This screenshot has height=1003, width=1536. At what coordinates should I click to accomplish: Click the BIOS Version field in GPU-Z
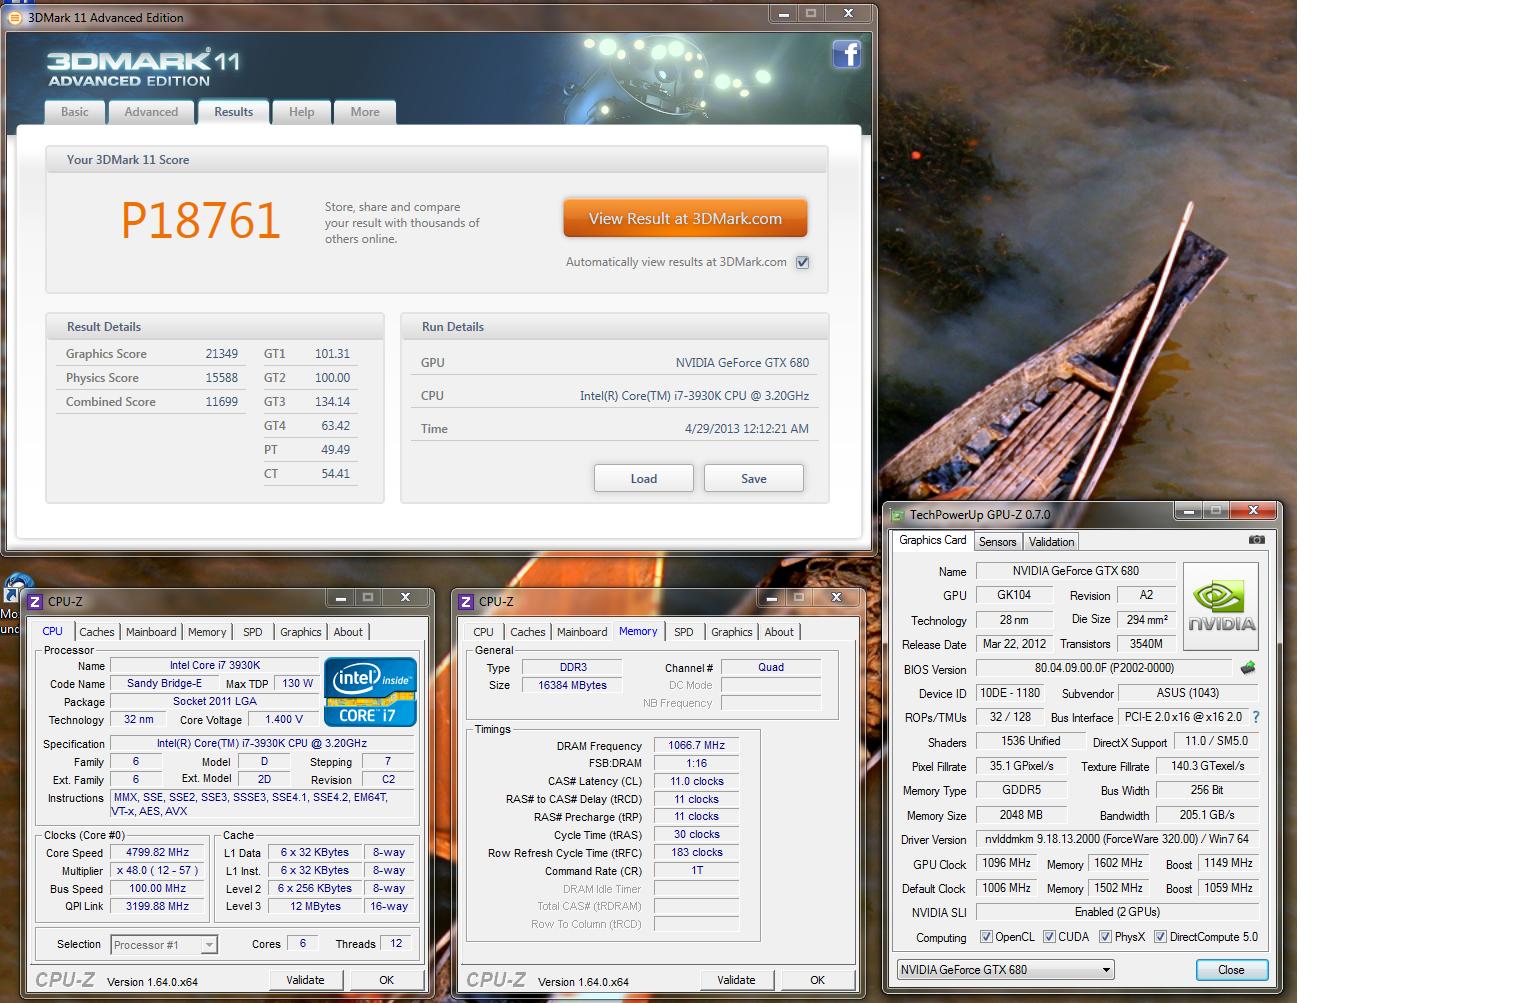click(1104, 668)
